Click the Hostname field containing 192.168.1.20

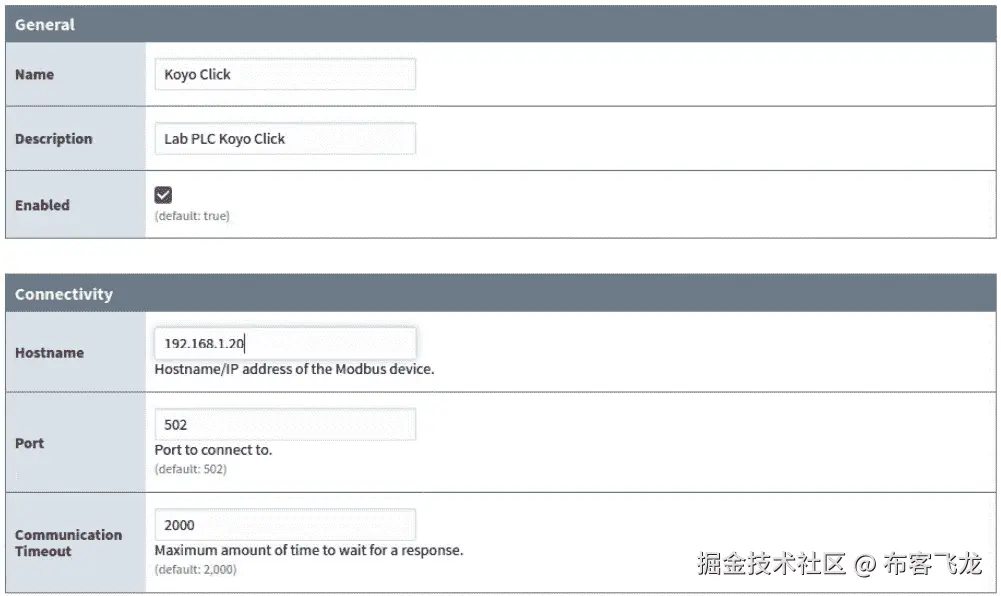pyautogui.click(x=285, y=343)
